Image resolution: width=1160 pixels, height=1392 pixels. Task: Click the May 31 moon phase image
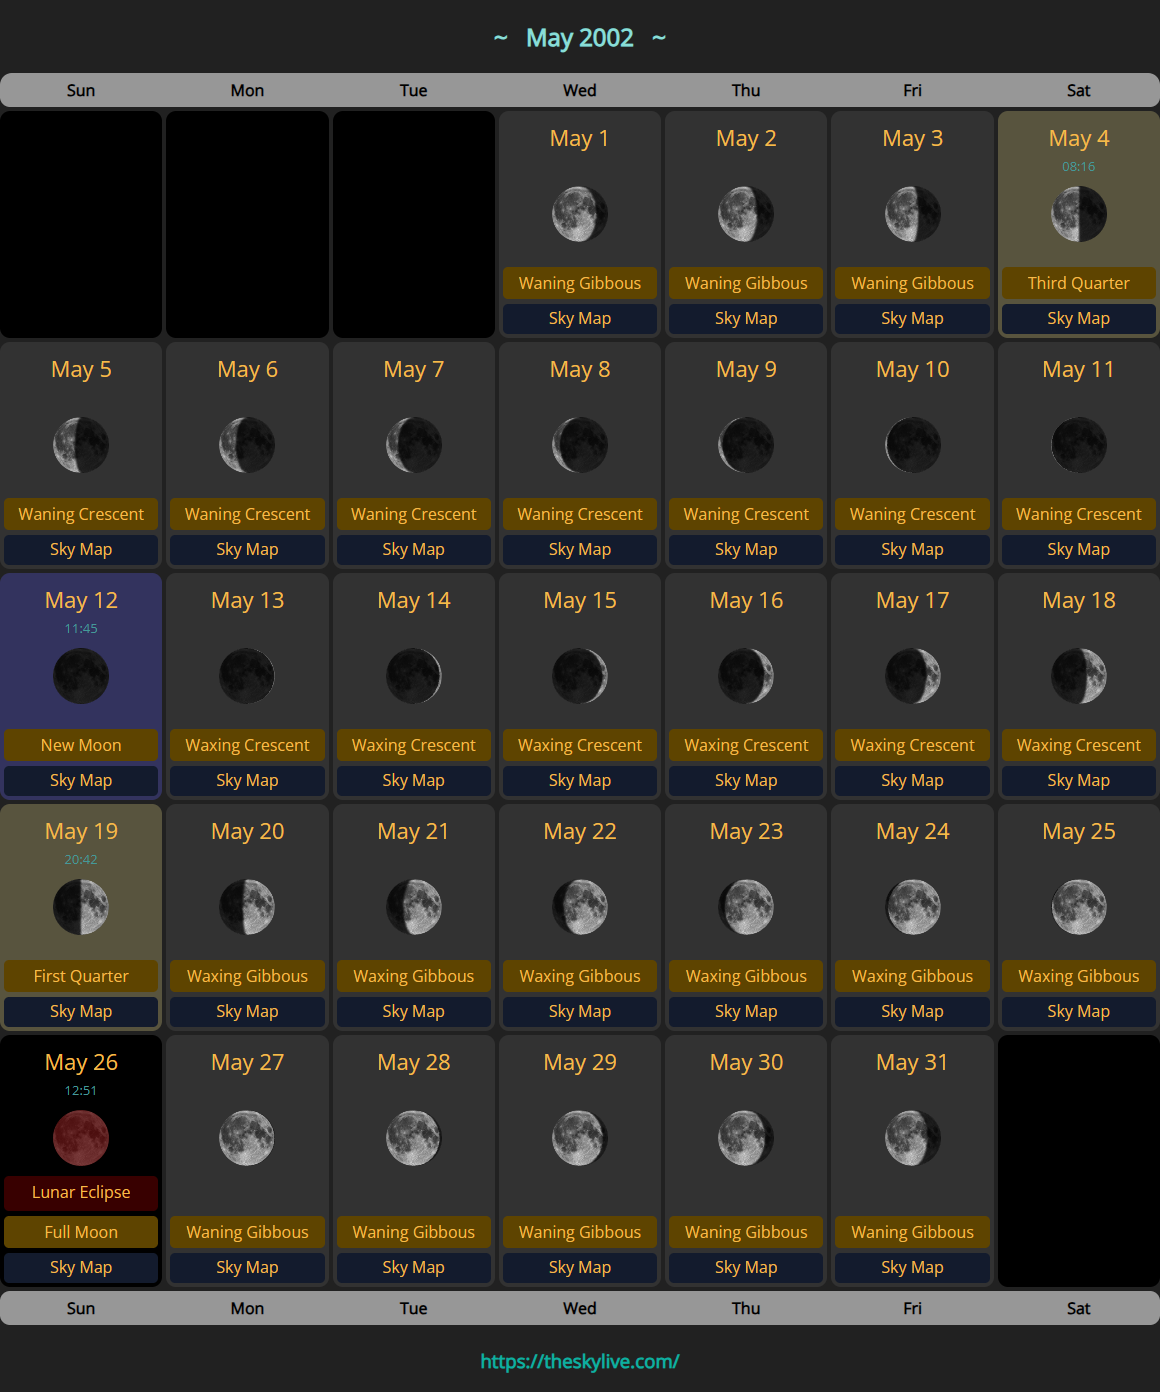[912, 1138]
